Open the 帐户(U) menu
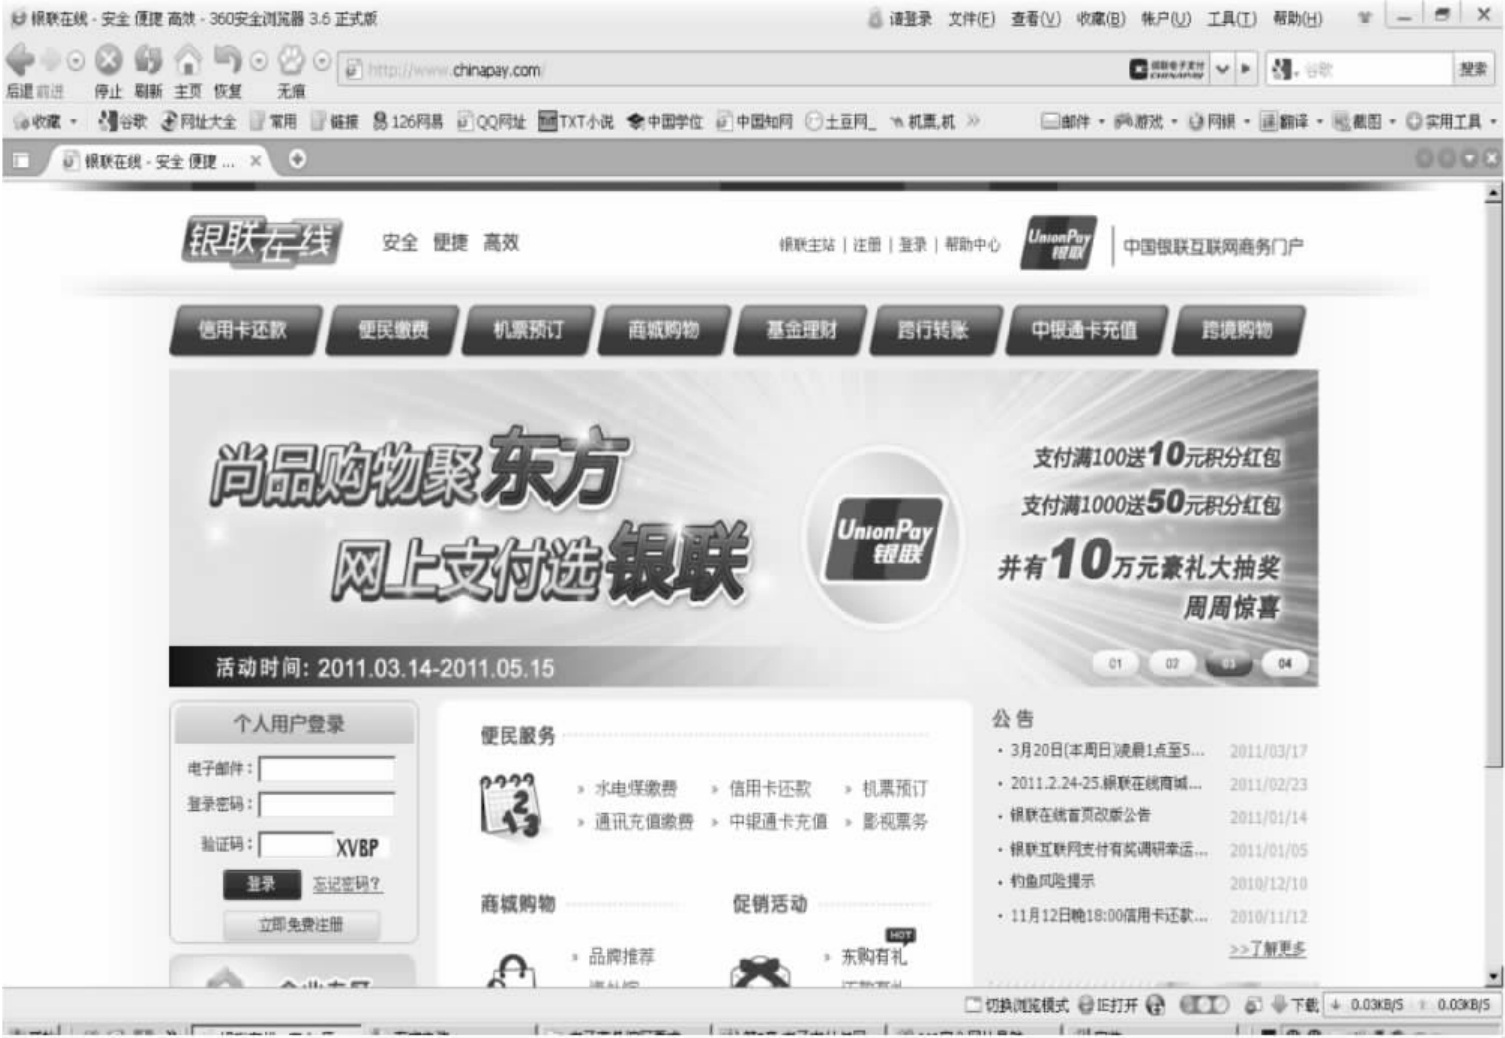 tap(1166, 18)
